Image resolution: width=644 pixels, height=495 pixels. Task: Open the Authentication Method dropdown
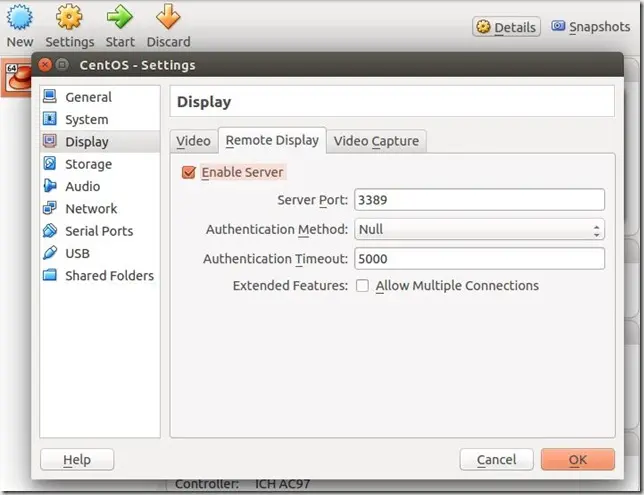[479, 229]
